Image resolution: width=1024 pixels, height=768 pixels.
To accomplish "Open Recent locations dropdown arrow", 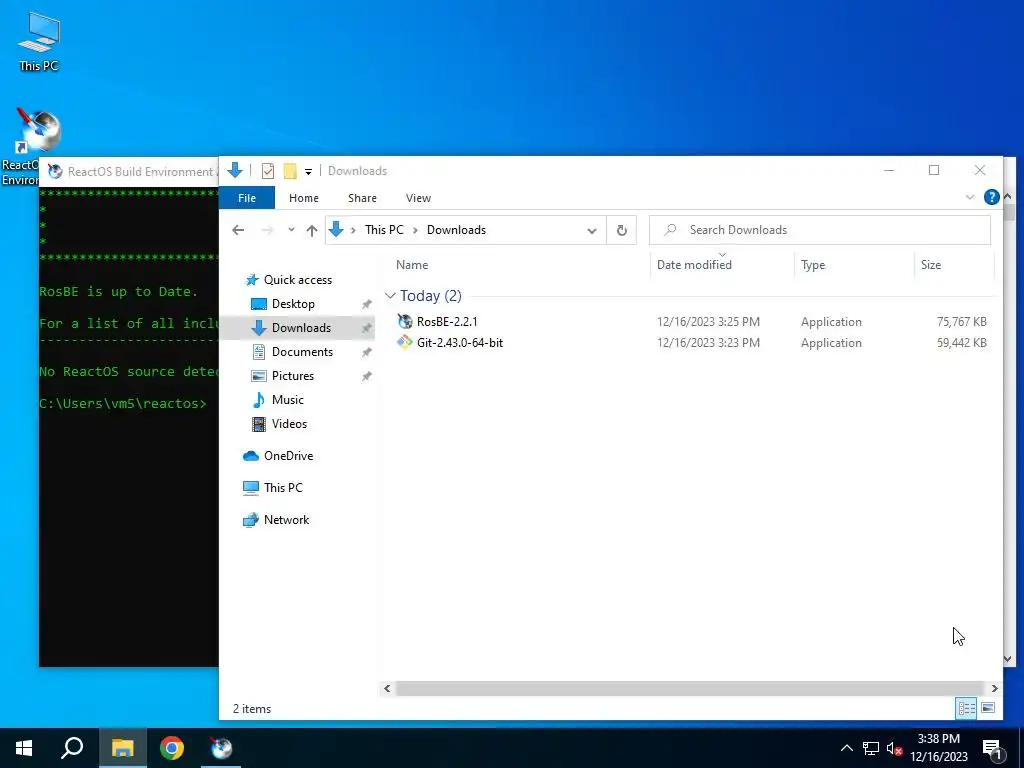I will click(291, 230).
